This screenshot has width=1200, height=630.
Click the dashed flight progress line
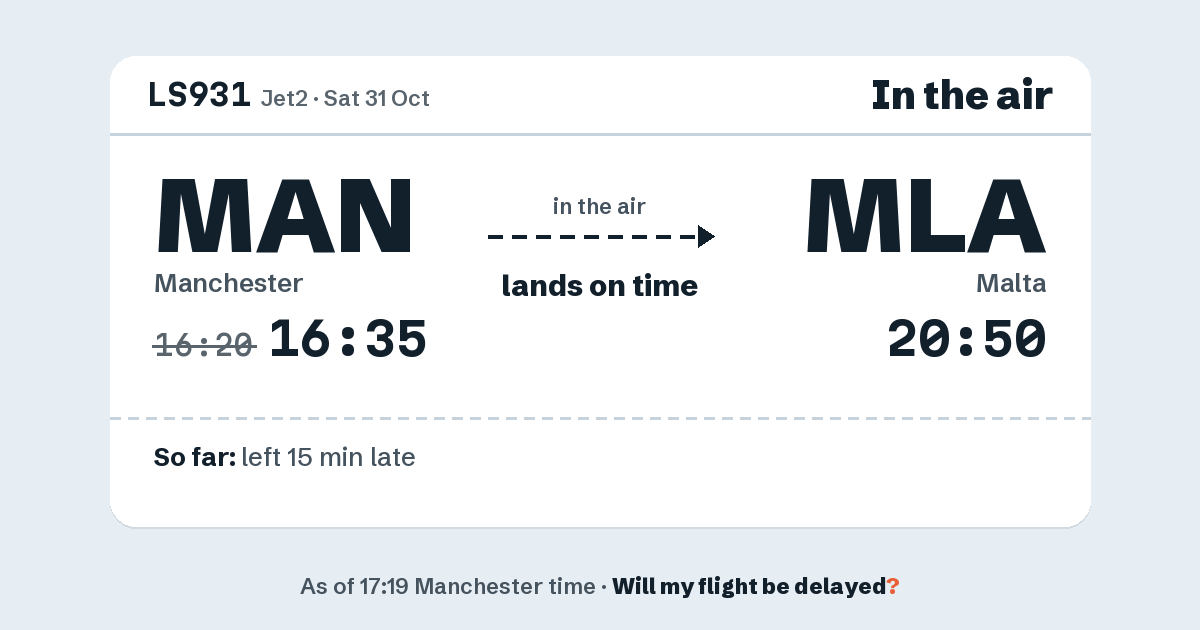(592, 237)
